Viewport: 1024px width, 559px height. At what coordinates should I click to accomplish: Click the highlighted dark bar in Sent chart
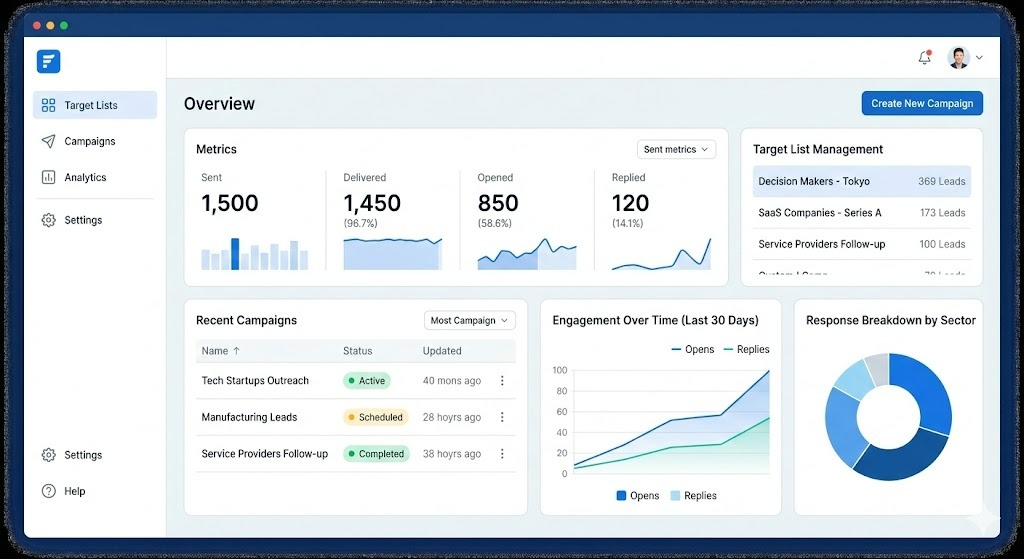click(x=235, y=254)
